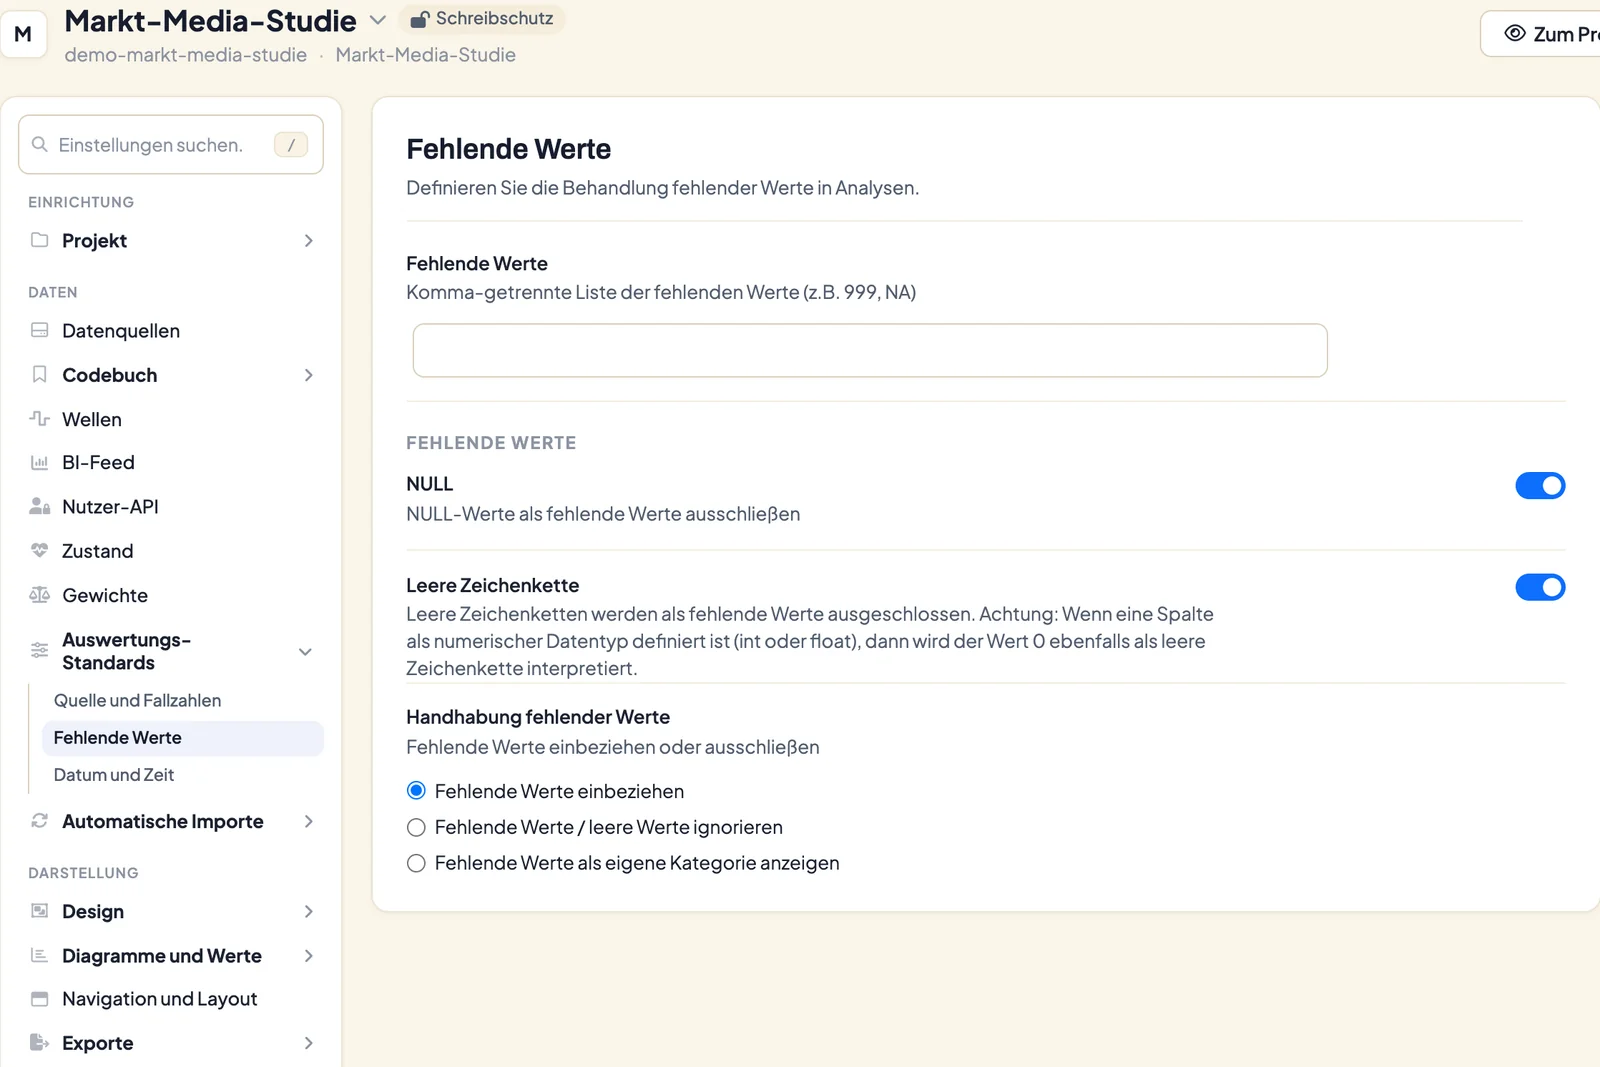Click the Markt-Media-Studie breadcrumb link

(426, 55)
